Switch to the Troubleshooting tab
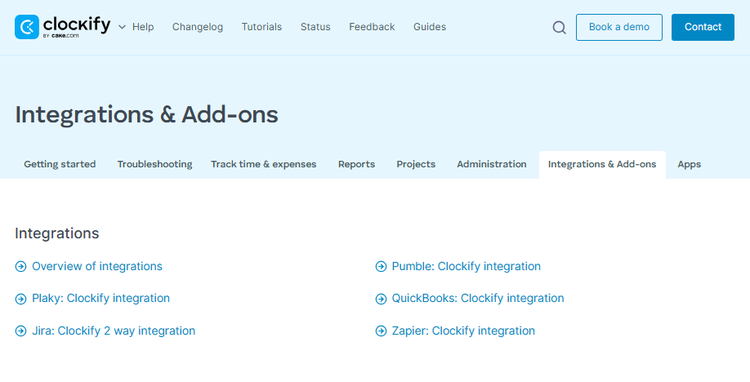Viewport: 750px width, 382px height. (155, 164)
